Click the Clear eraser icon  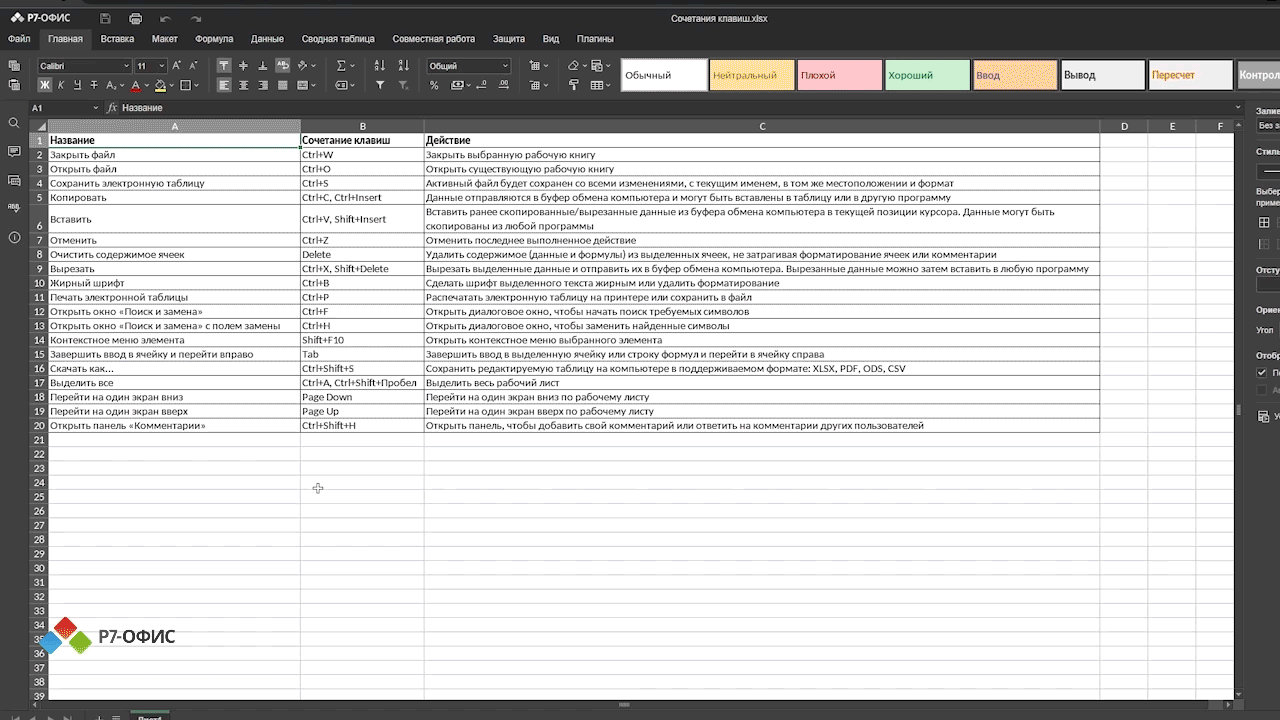(x=573, y=65)
